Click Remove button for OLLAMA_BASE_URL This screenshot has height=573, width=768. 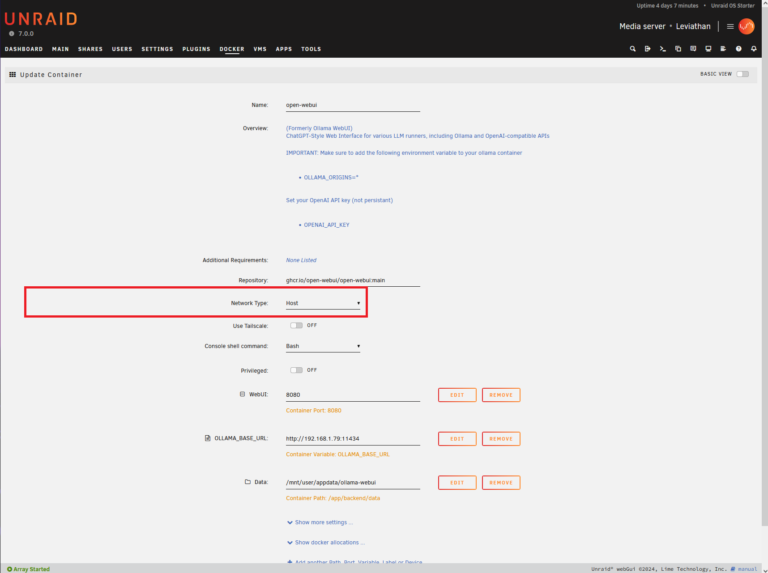point(501,438)
